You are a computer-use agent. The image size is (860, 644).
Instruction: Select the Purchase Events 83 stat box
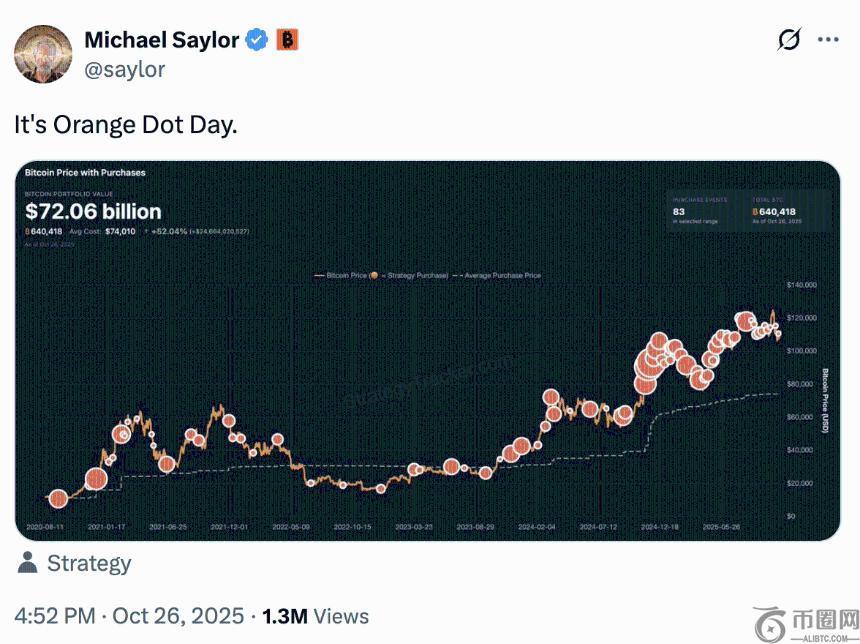click(702, 211)
